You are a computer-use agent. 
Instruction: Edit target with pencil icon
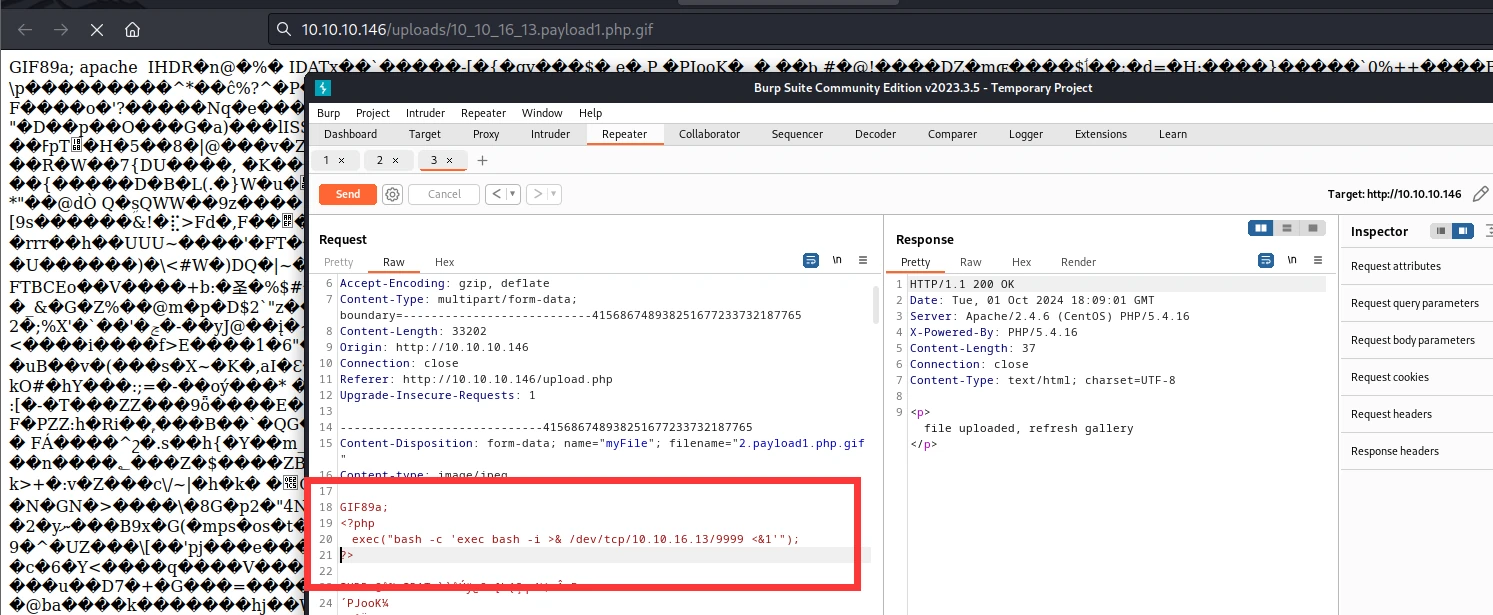1481,193
